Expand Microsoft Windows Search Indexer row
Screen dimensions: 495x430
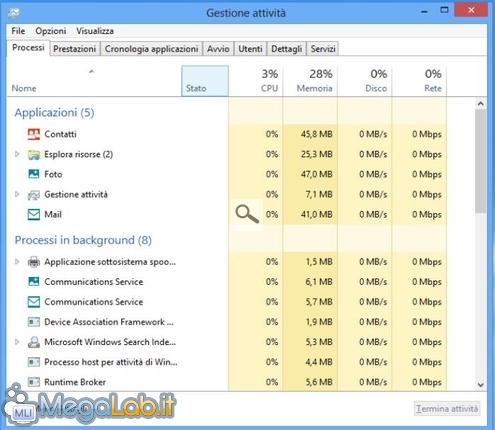coord(17,342)
